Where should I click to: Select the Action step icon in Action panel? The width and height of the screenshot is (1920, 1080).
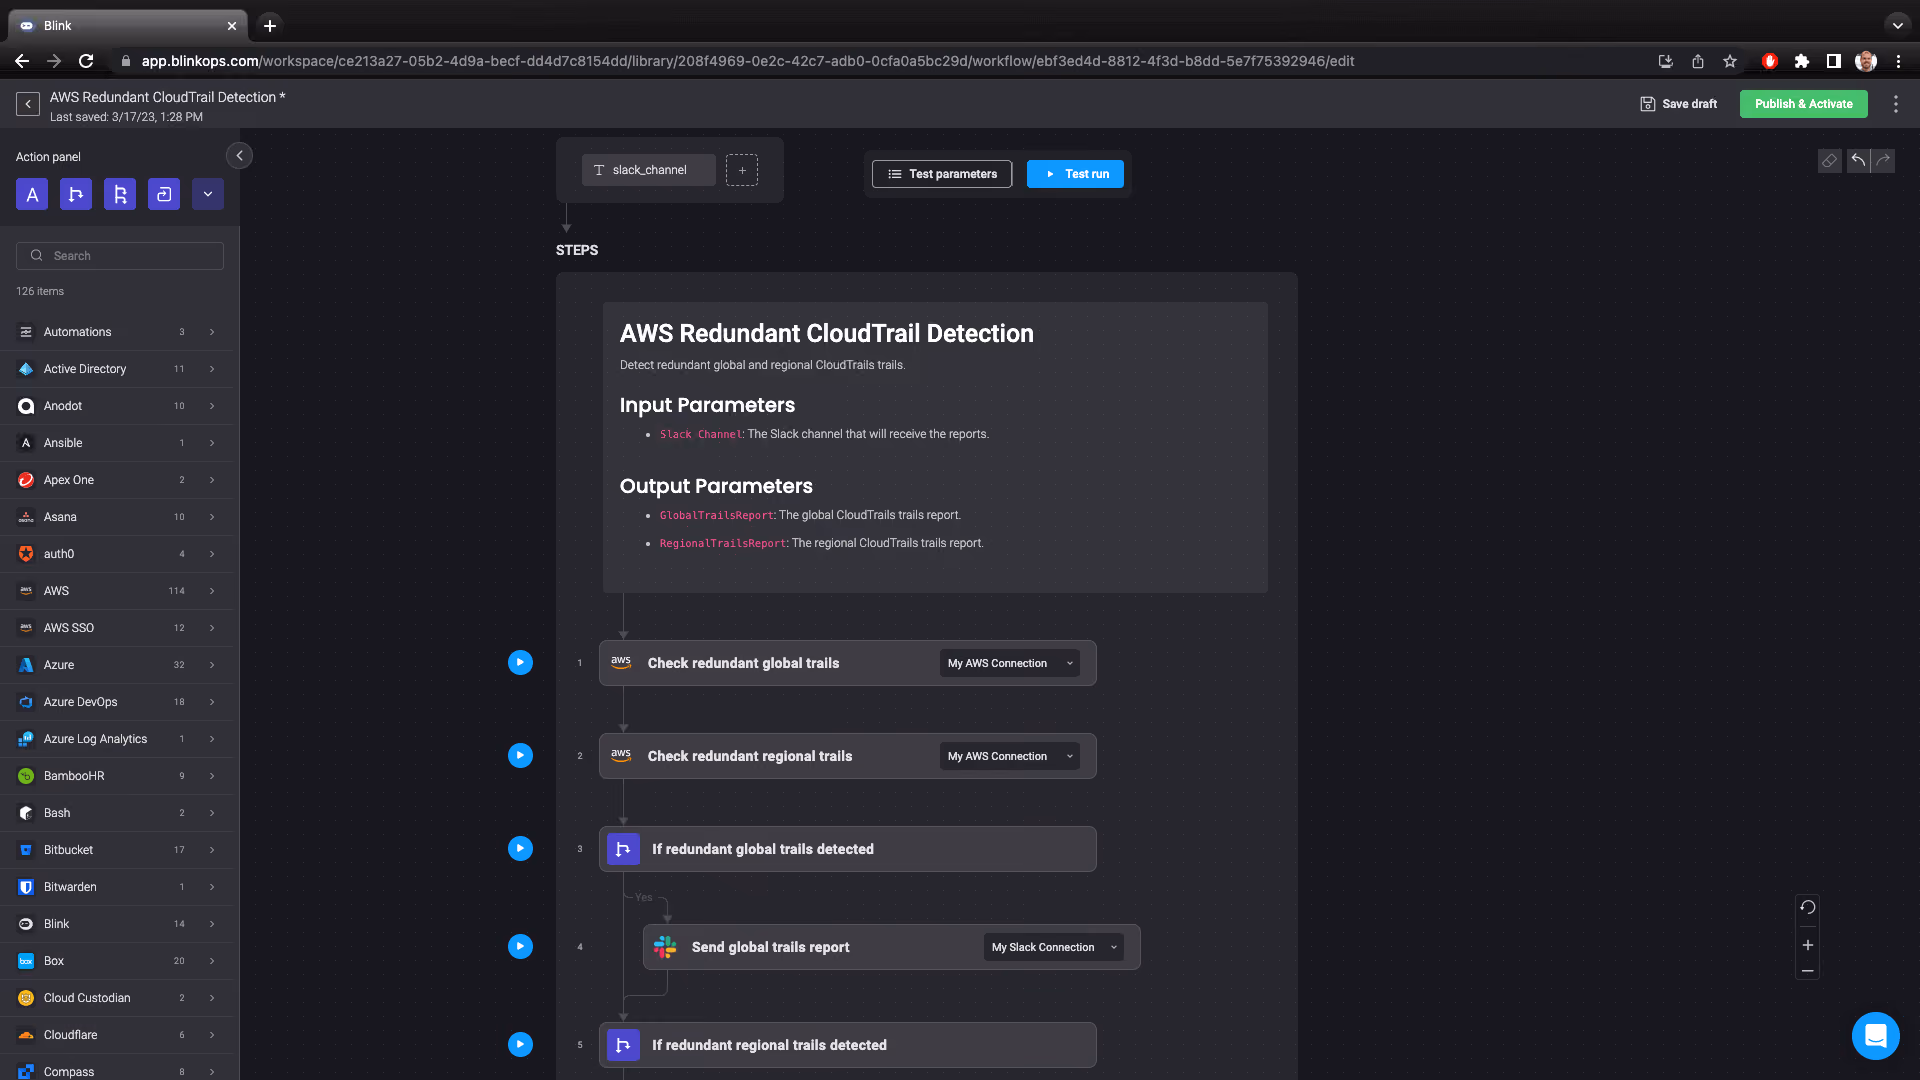pos(32,194)
